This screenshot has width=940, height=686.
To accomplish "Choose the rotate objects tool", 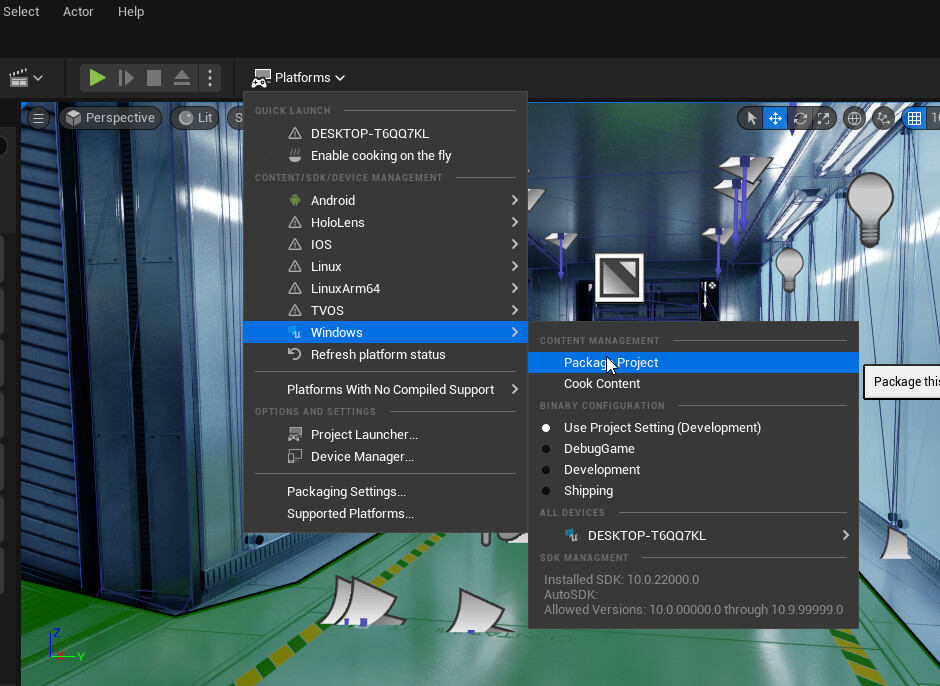I will tap(799, 118).
